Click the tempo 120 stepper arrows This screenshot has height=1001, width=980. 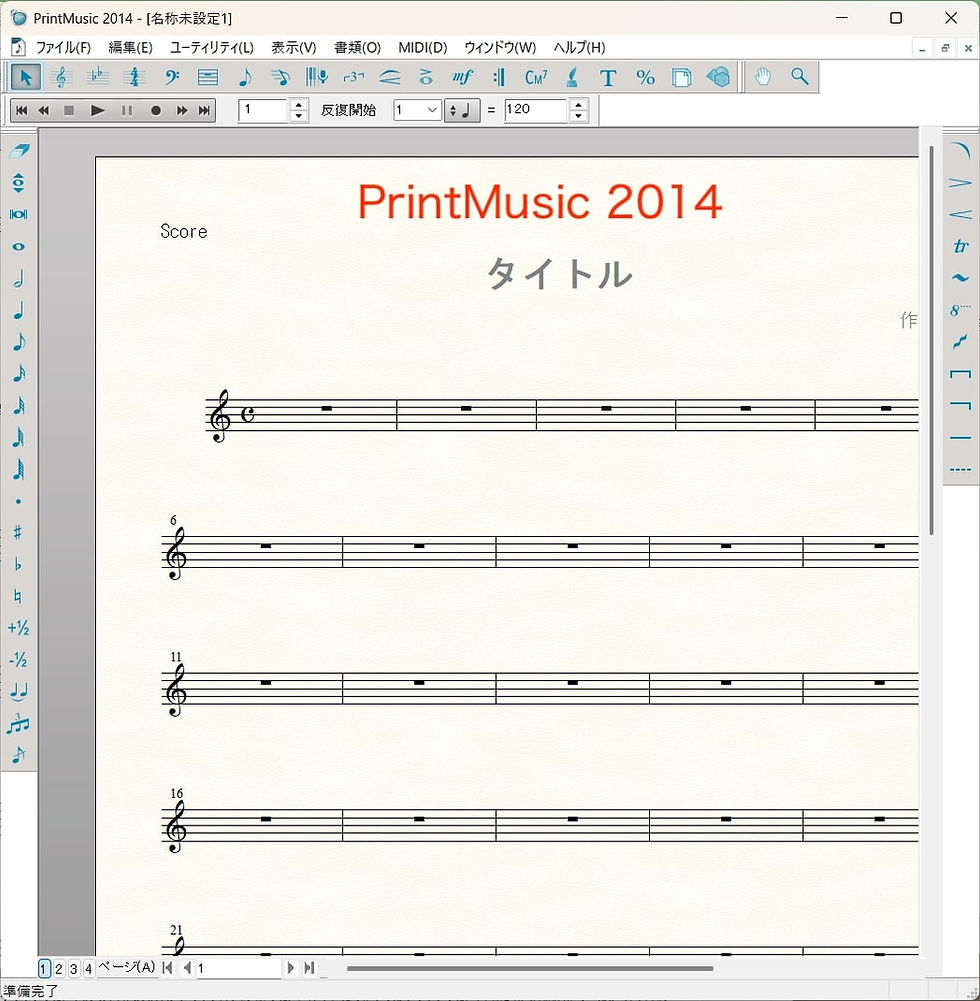pos(578,110)
